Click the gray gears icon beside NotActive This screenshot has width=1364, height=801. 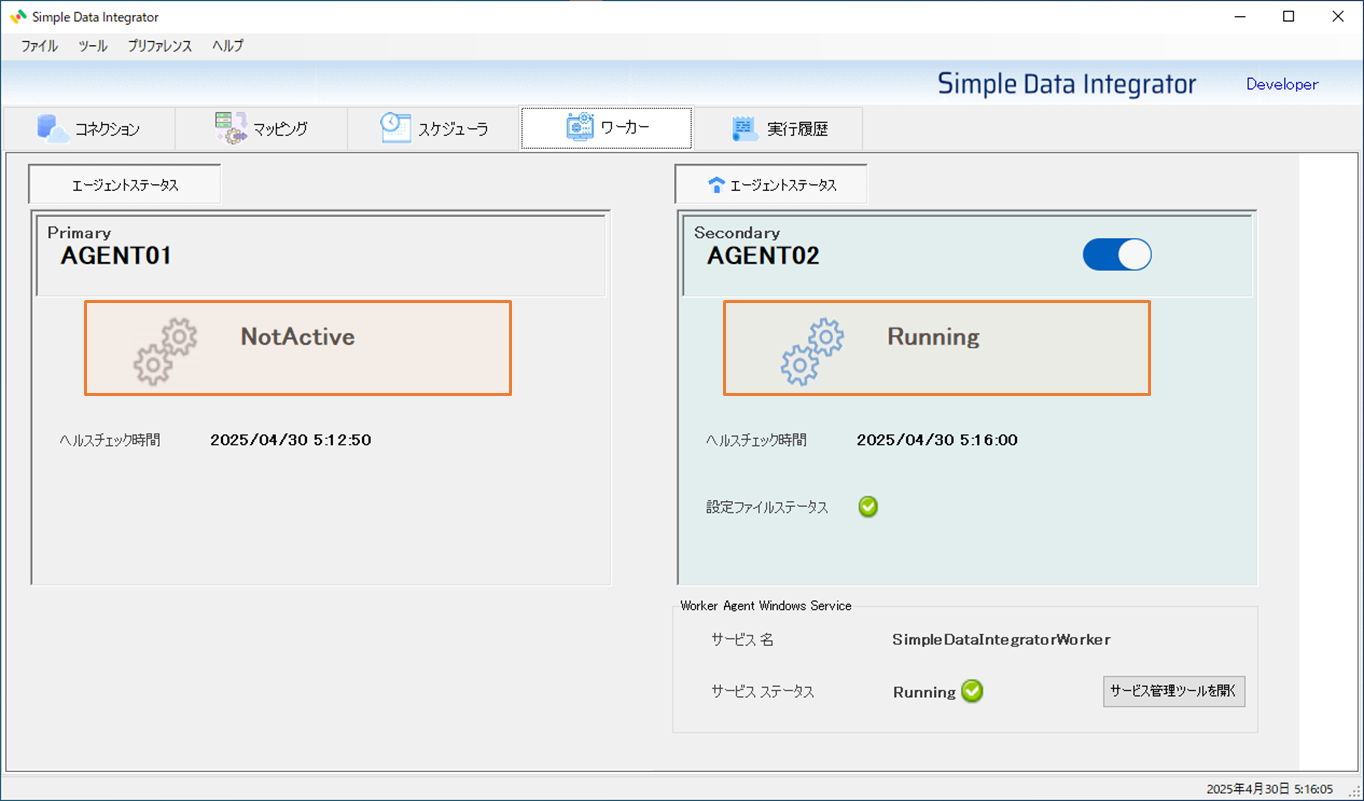coord(165,351)
